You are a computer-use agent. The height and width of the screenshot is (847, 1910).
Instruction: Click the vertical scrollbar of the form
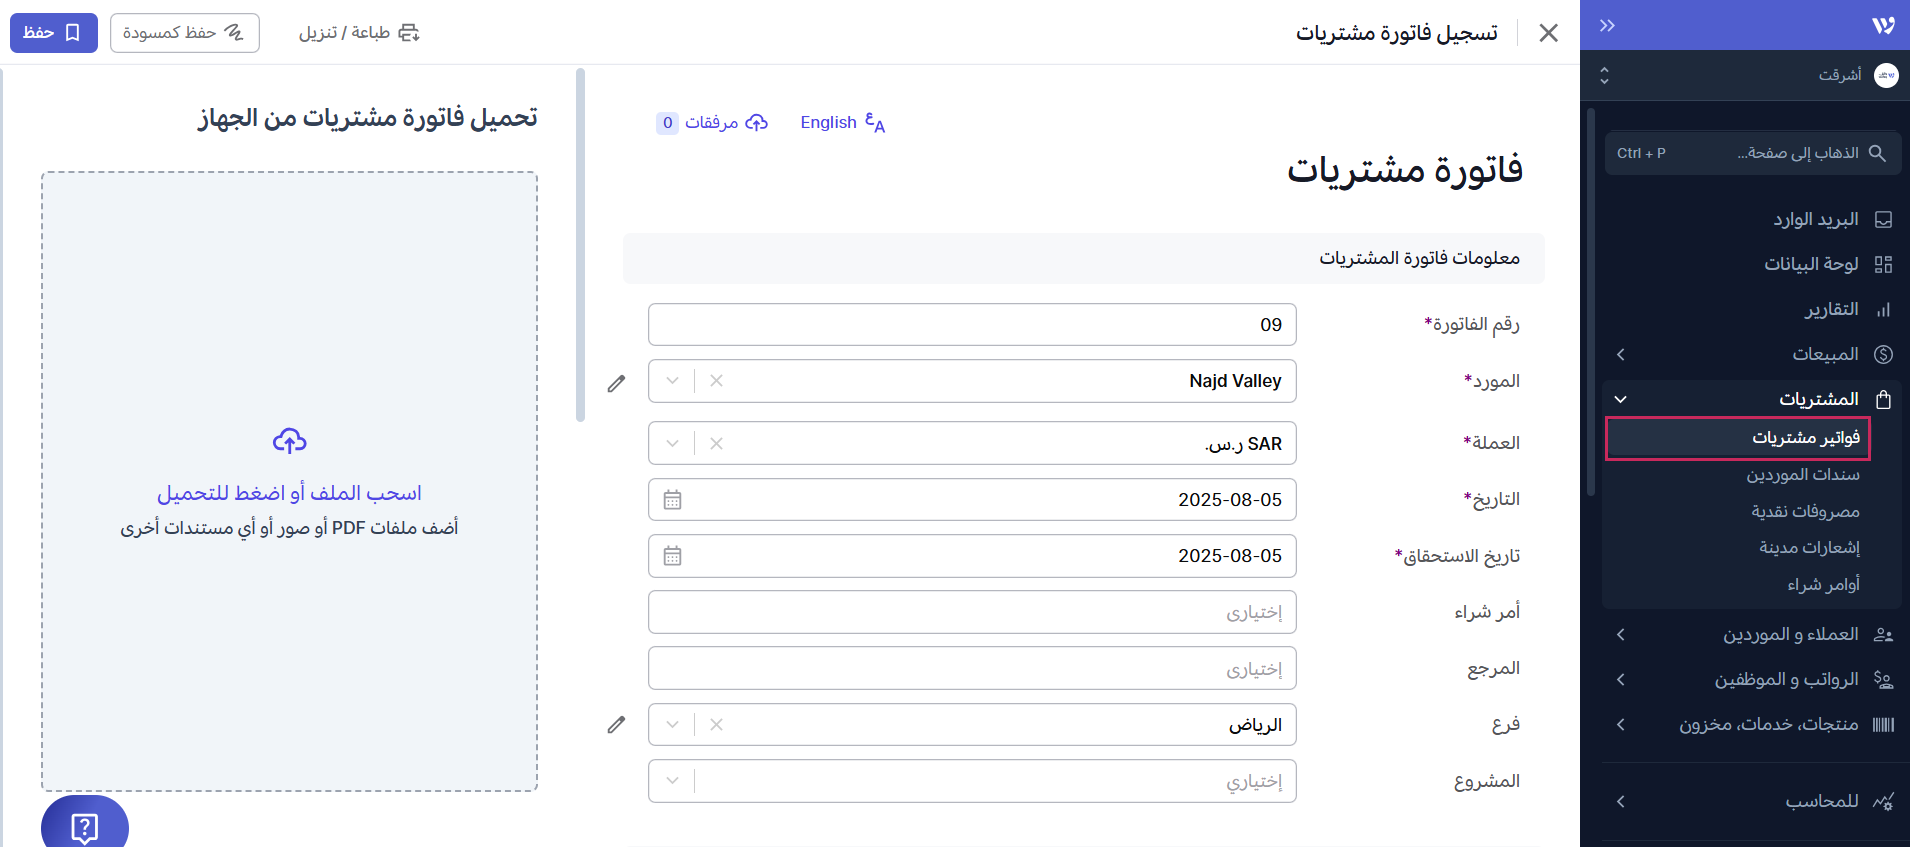[x=580, y=245]
